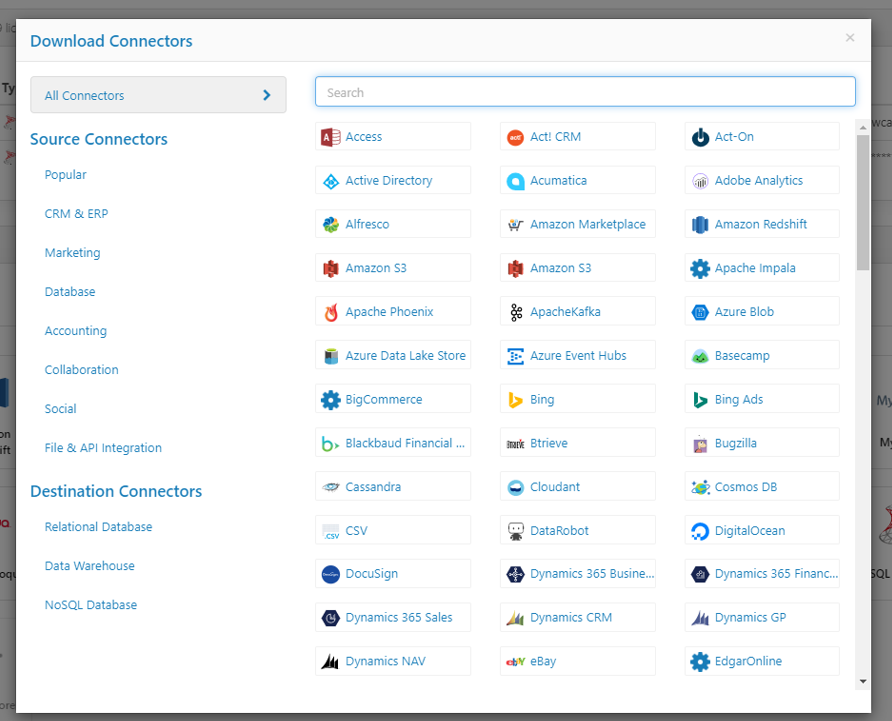Choose the ApacheKafka connector icon
The image size is (892, 721).
(x=516, y=312)
